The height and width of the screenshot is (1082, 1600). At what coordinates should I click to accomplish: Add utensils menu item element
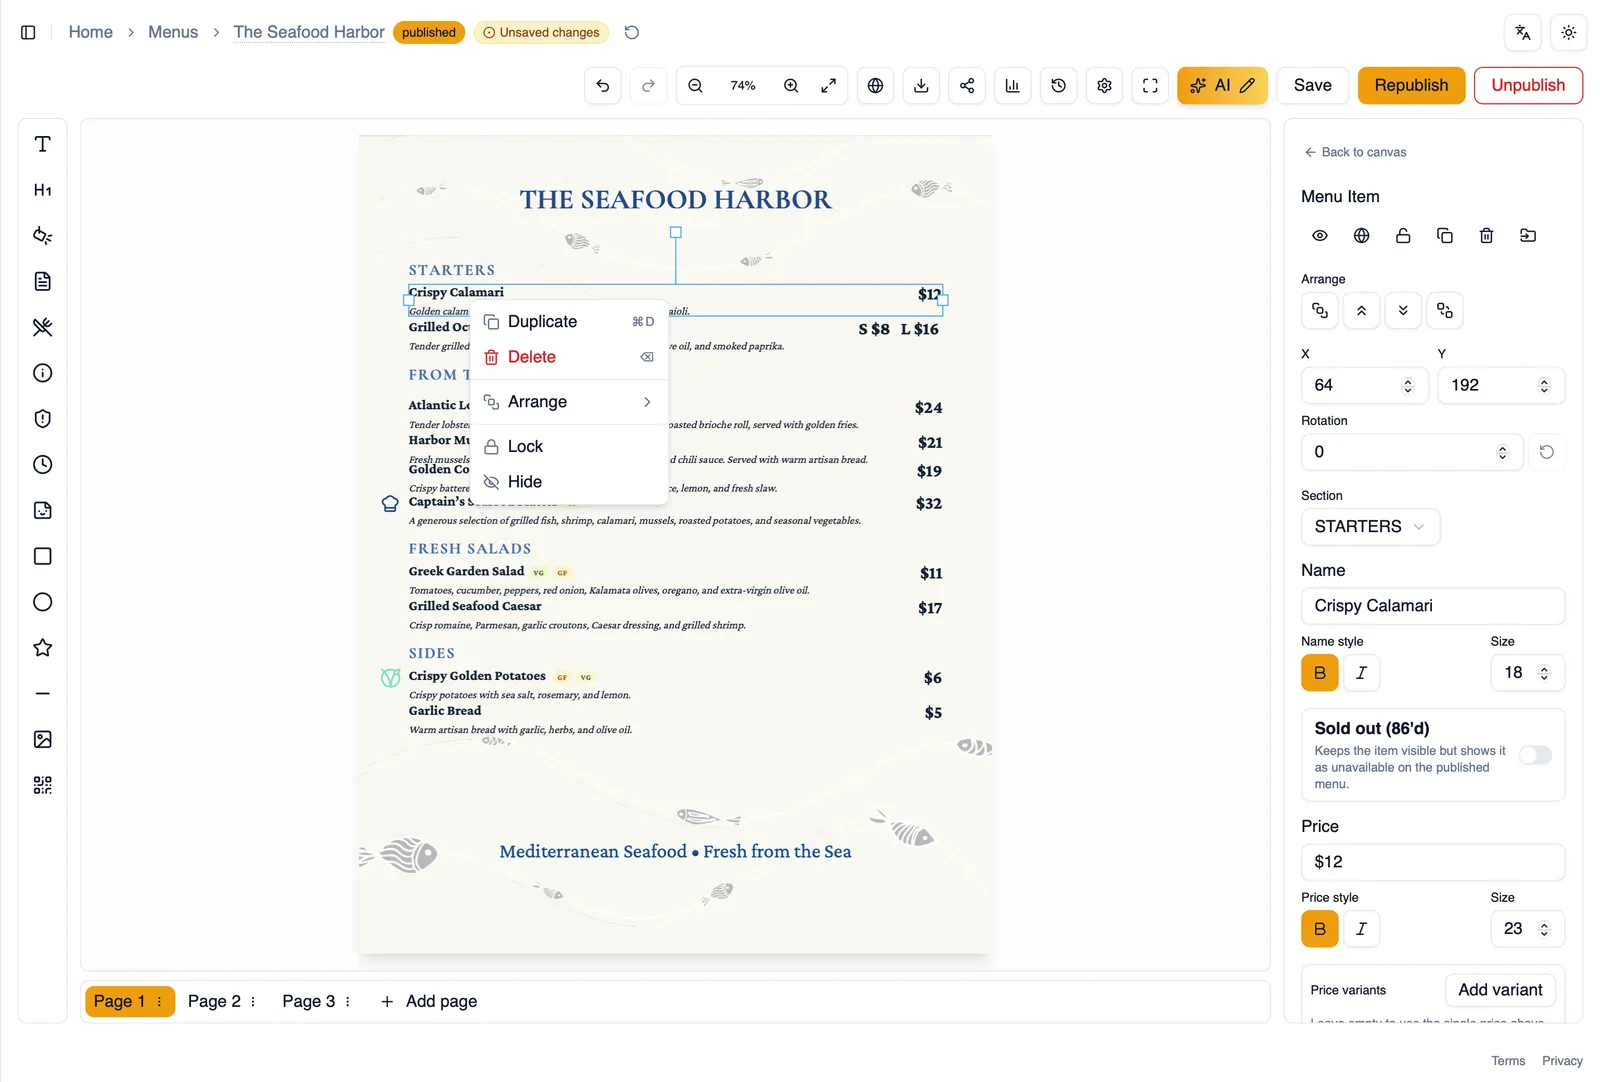point(42,327)
